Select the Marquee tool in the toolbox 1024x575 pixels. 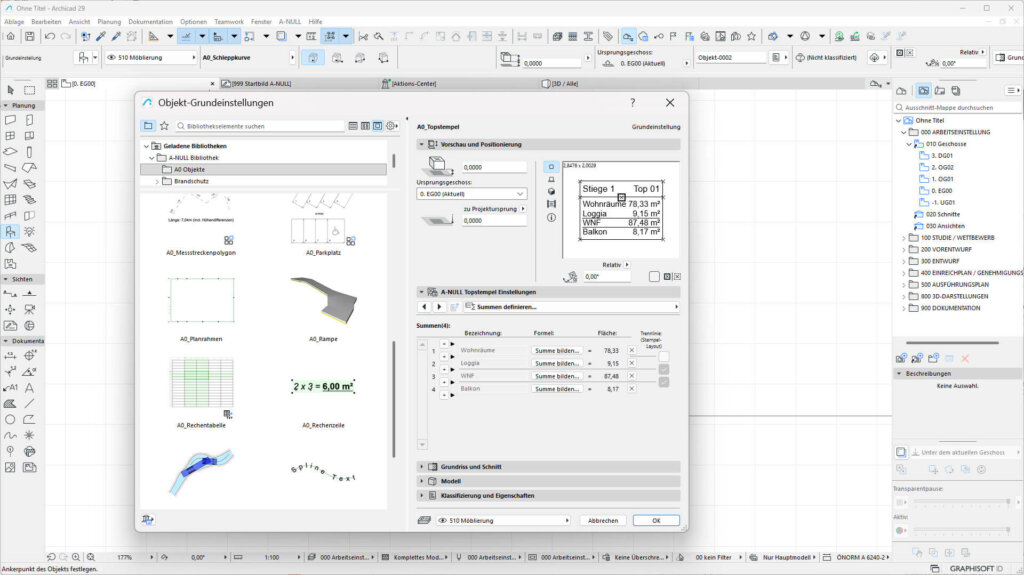click(x=29, y=90)
